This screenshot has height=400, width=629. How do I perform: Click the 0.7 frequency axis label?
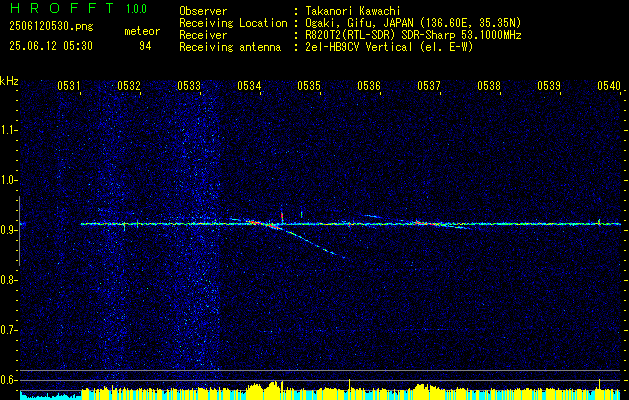tap(8, 330)
